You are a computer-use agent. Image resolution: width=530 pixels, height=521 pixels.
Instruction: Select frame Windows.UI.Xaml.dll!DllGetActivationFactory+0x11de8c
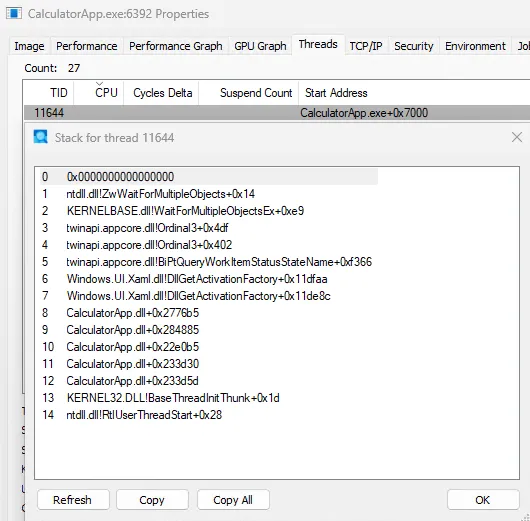tap(198, 296)
